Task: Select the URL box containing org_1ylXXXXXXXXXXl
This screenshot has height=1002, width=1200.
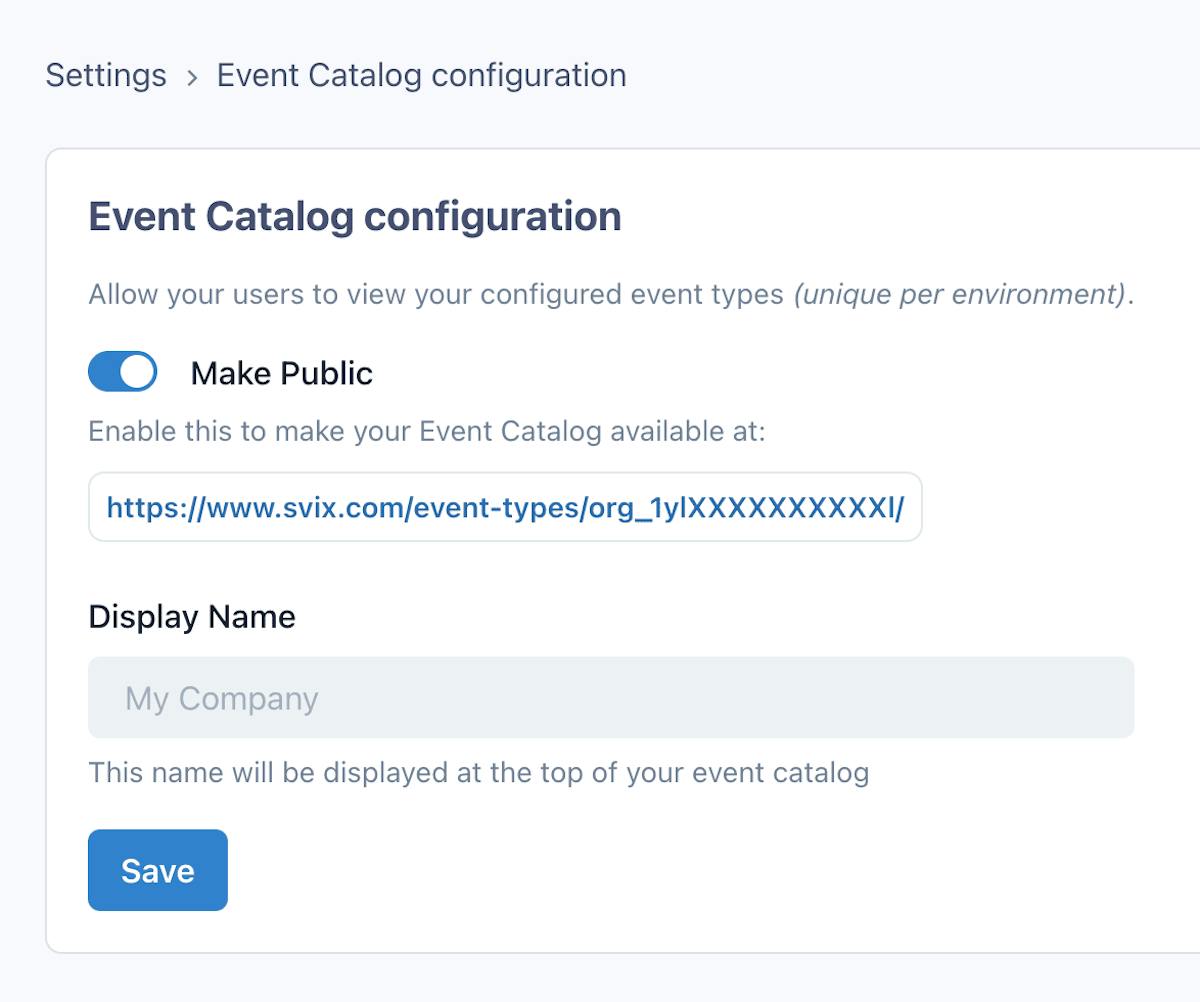Action: click(504, 507)
